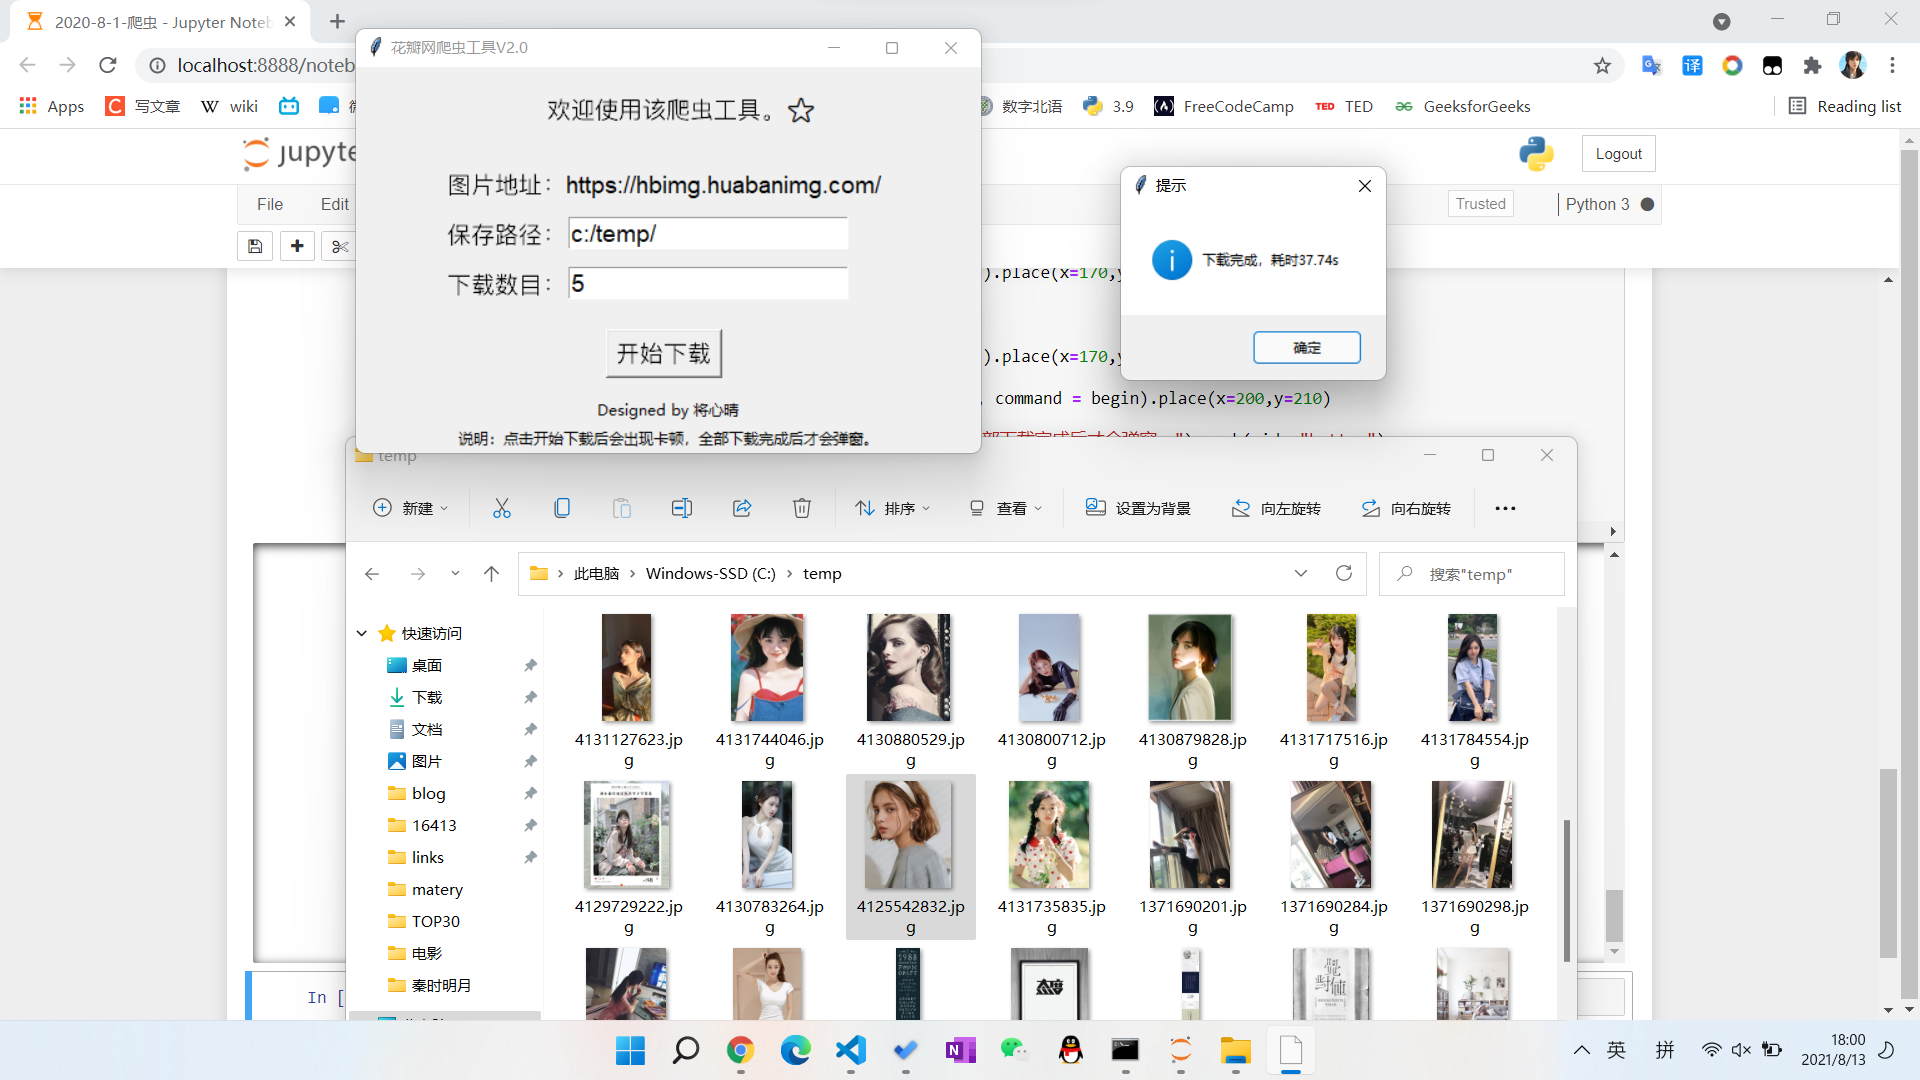Open the TOP30 folder in sidebar
The height and width of the screenshot is (1080, 1920).
pos(436,921)
